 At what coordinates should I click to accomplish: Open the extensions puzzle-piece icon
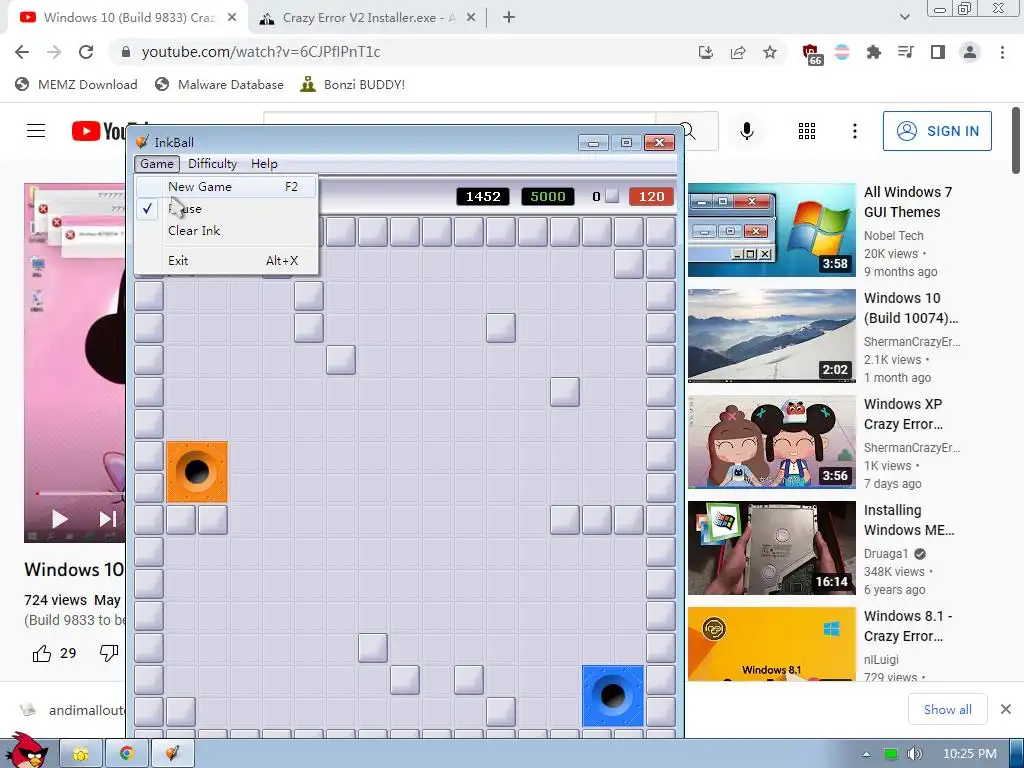tap(874, 52)
